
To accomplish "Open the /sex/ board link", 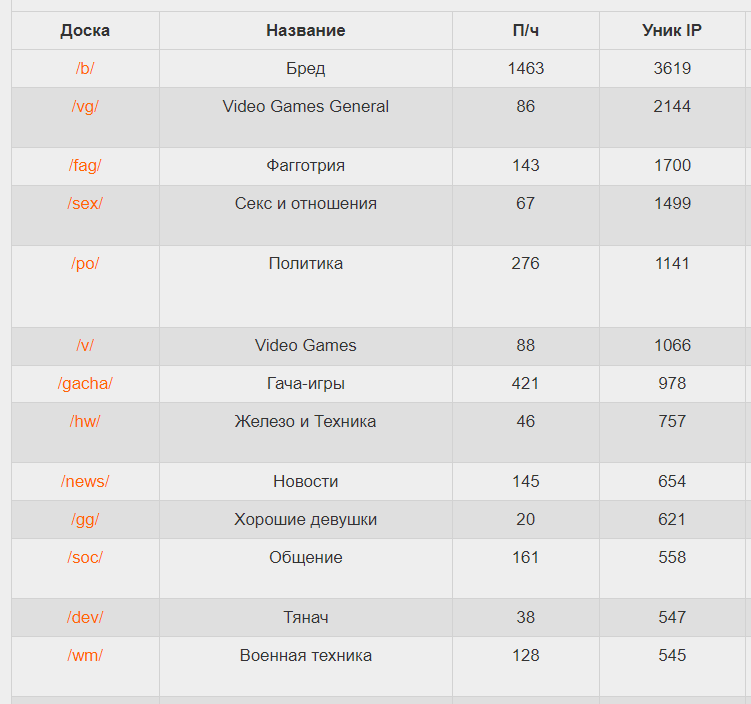I will click(x=85, y=204).
